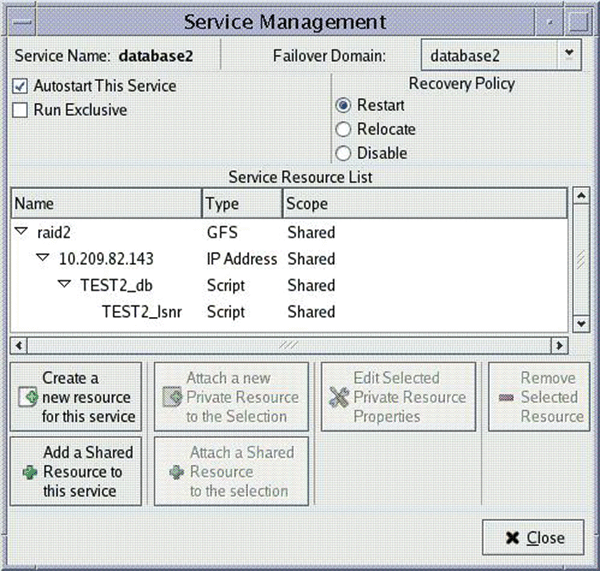Toggle the Autostart This Service checkbox
Screen dimensions: 600x571
(x=20, y=87)
